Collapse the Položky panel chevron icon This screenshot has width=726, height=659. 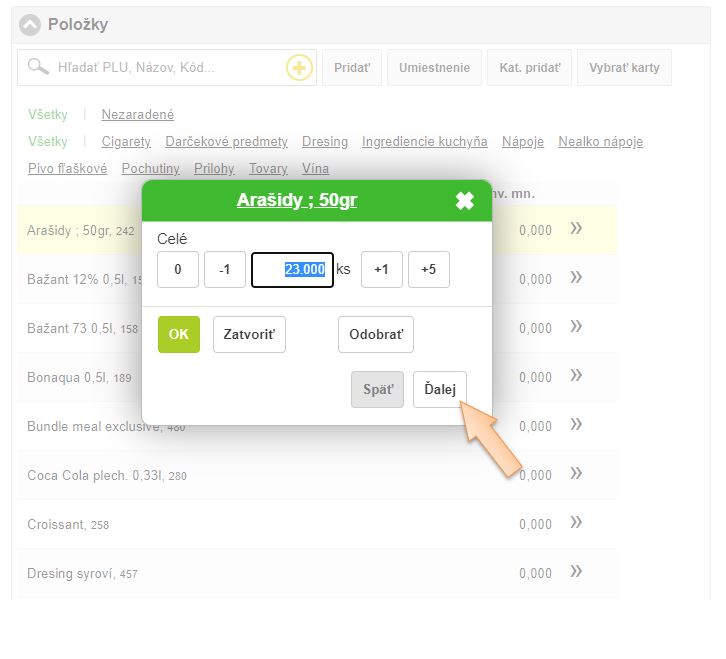[x=30, y=25]
